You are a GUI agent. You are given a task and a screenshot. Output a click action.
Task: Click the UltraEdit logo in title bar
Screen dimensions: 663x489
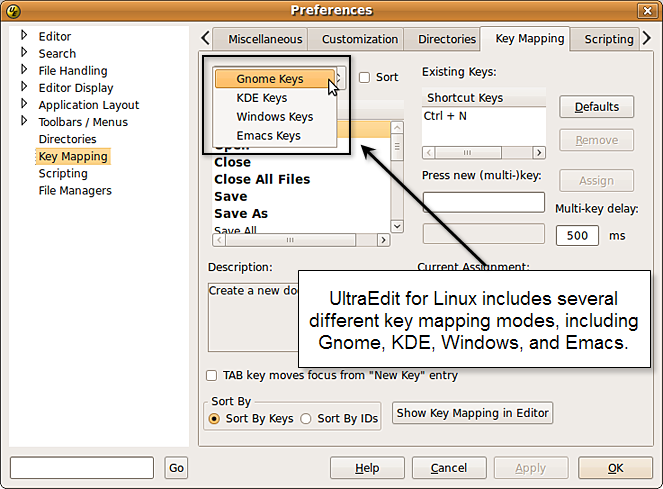click(14, 11)
